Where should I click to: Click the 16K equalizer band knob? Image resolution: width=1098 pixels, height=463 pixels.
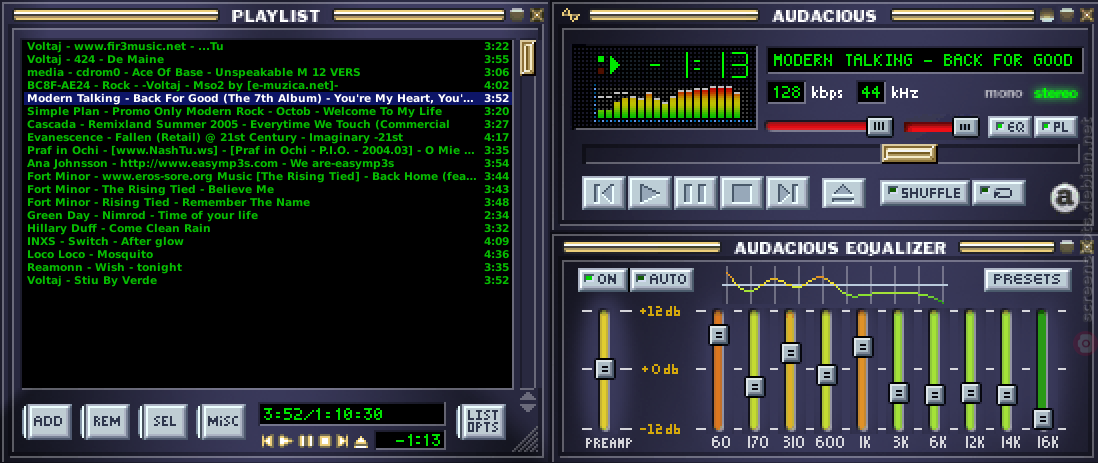pos(1043,419)
